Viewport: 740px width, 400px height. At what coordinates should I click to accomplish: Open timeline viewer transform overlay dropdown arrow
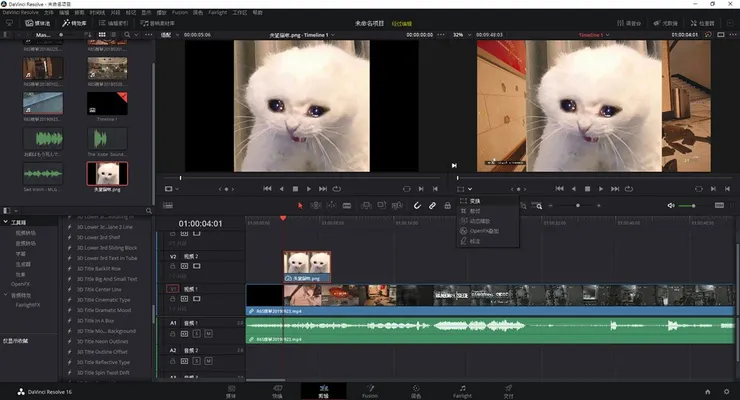point(470,189)
